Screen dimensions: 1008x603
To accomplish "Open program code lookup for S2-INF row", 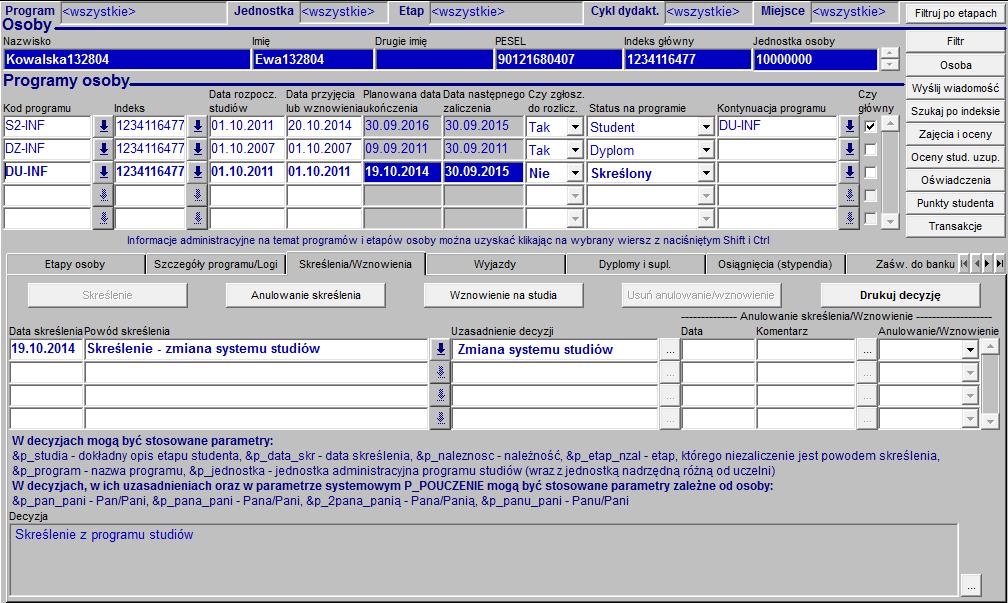I will point(103,127).
